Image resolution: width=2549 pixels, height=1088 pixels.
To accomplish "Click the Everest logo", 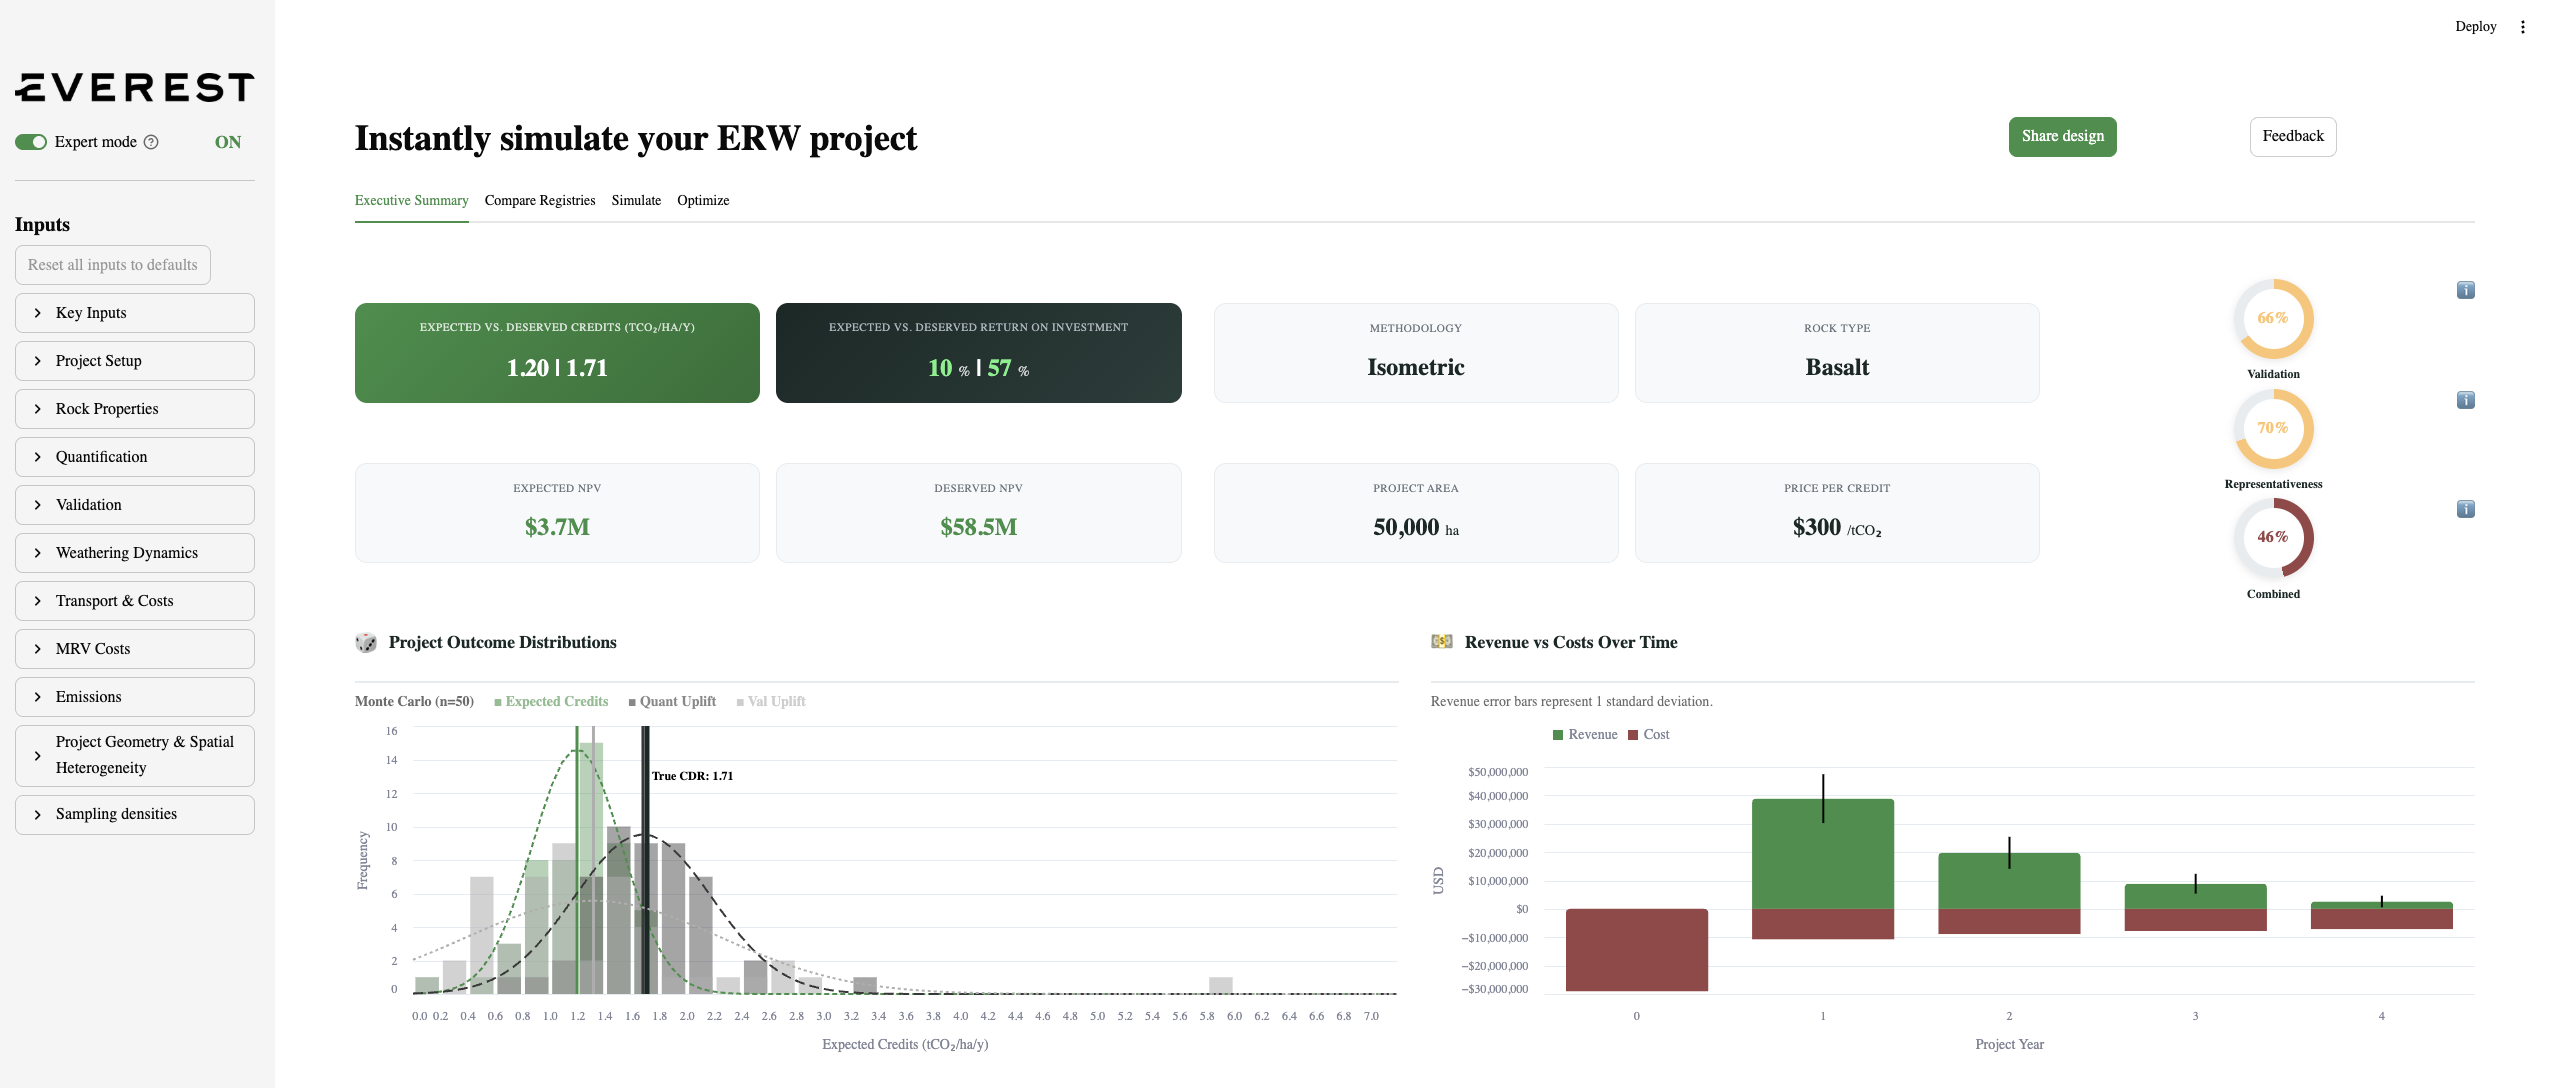I will tap(135, 88).
